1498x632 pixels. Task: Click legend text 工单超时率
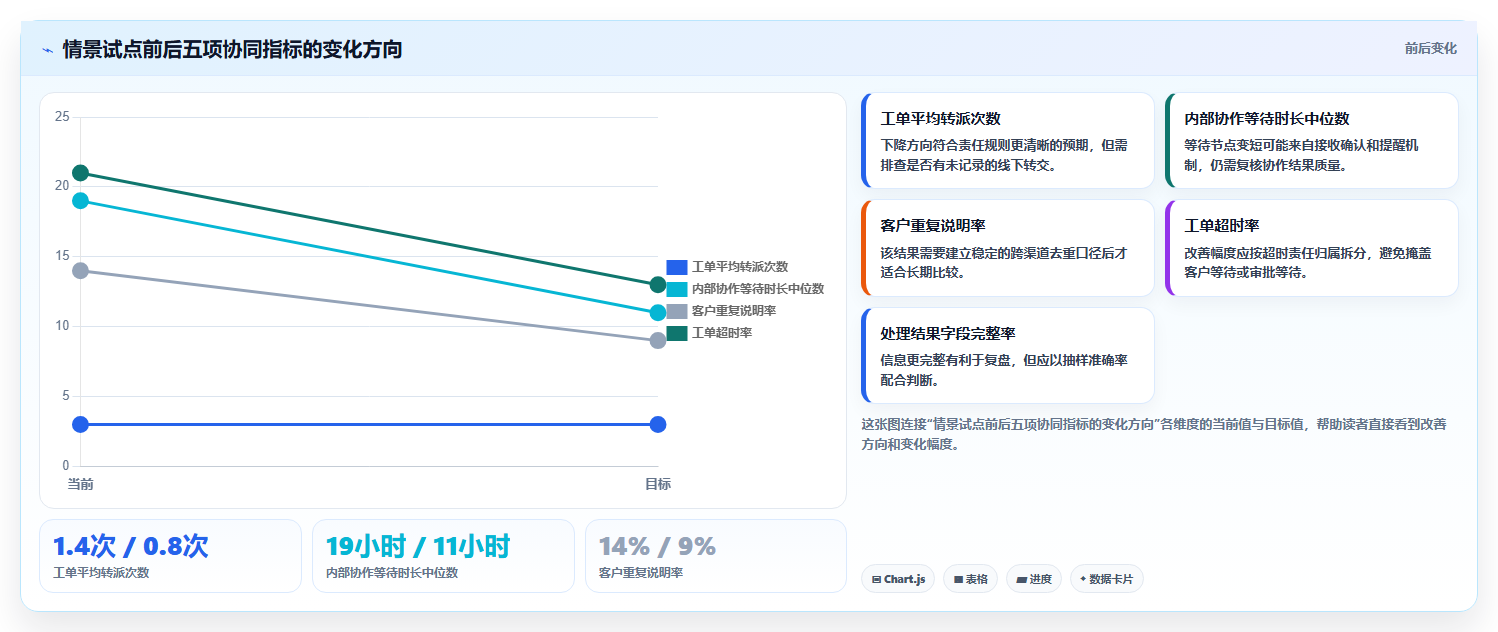[x=722, y=333]
